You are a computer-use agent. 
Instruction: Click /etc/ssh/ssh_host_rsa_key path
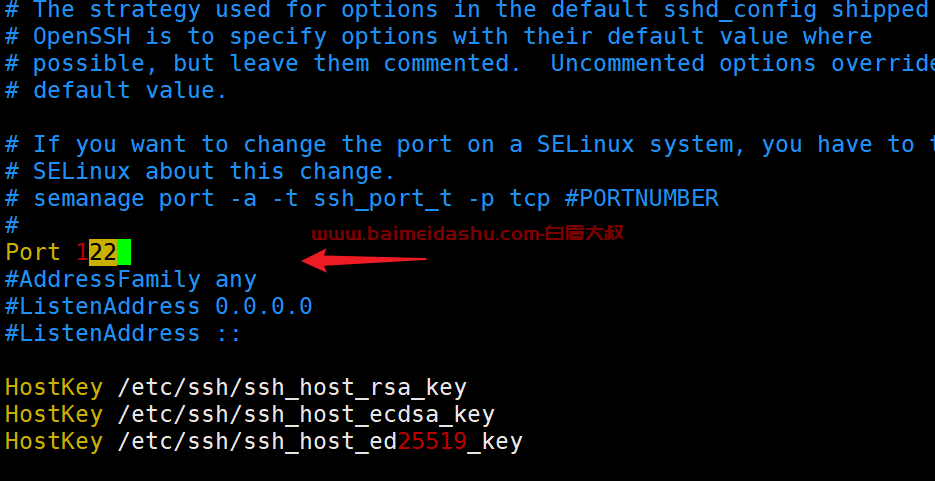[292, 388]
